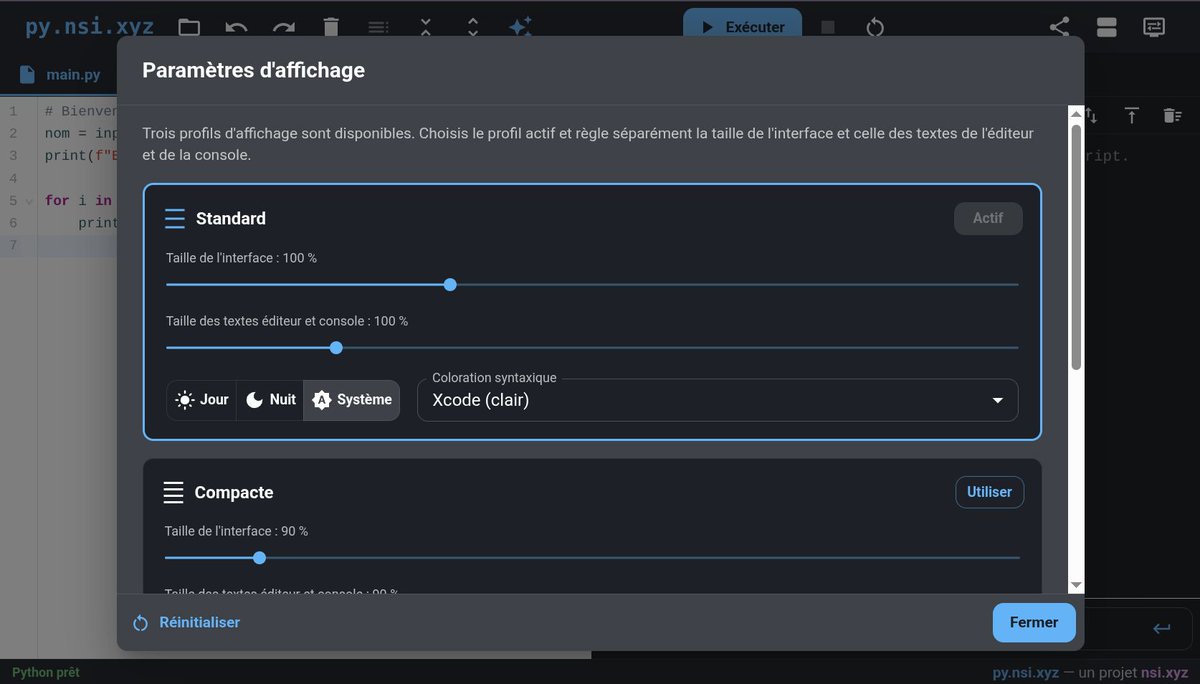1200x684 pixels.
Task: Open Coloration syntaxique dropdown Xcode (clair)
Action: point(717,400)
